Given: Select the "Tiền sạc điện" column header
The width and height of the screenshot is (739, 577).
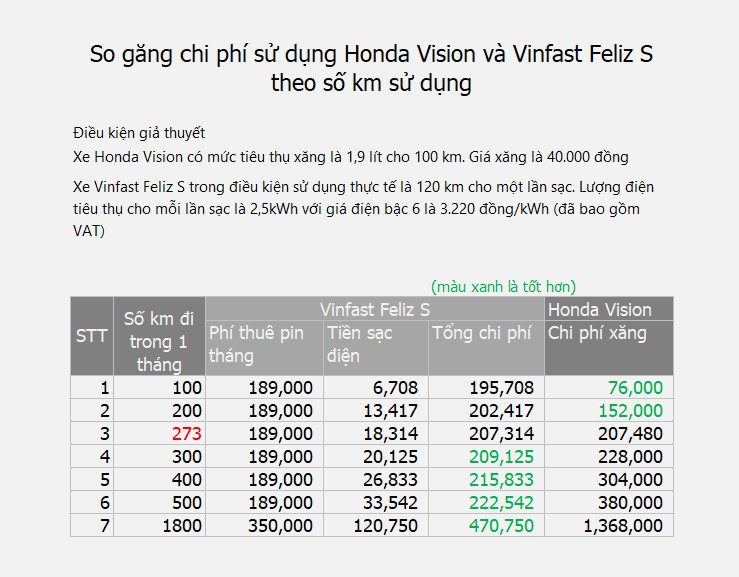Looking at the screenshot, I should (376, 345).
